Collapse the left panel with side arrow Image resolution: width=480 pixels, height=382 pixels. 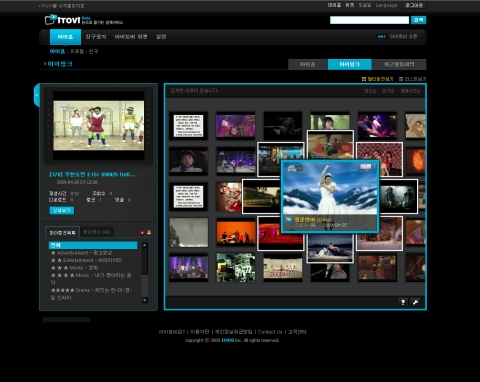[37, 95]
